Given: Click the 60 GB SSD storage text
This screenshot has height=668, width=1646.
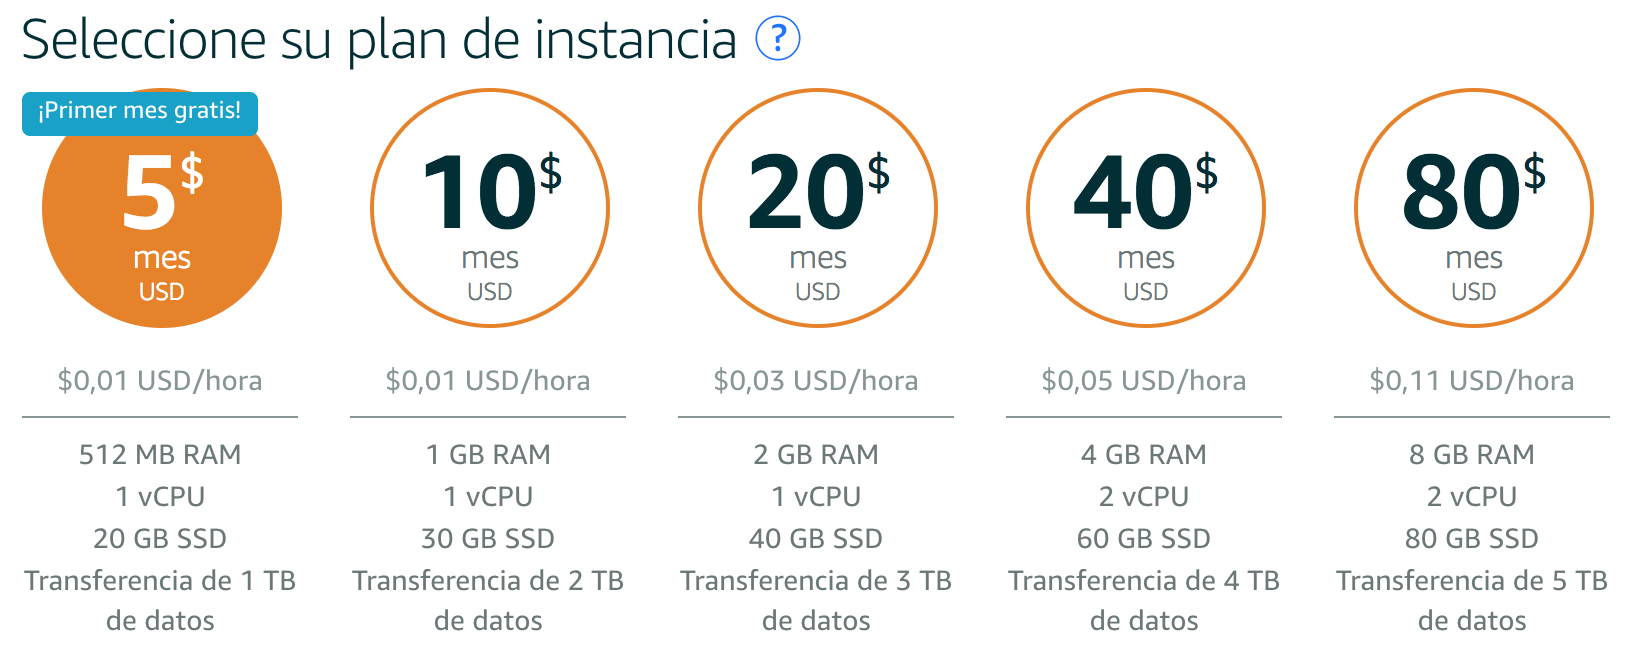Looking at the screenshot, I should pos(1144,539).
